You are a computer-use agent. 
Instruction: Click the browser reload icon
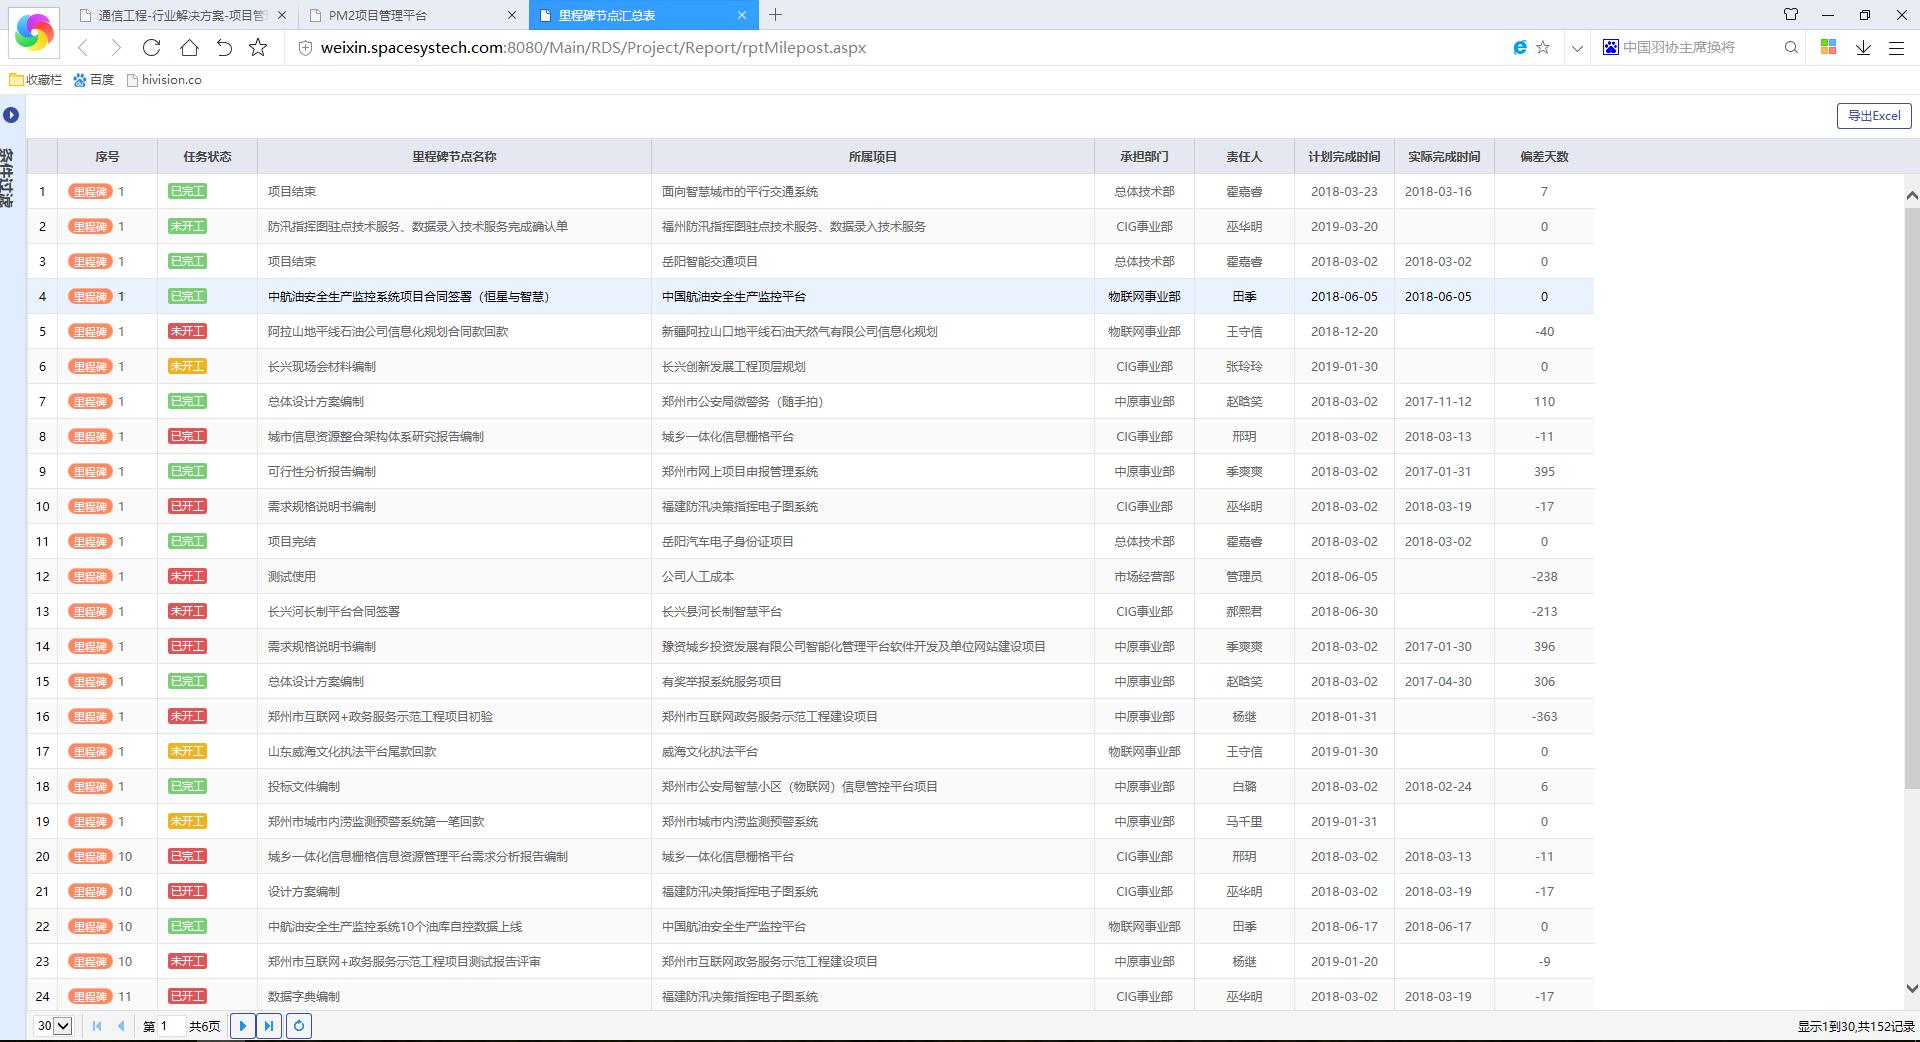(152, 48)
